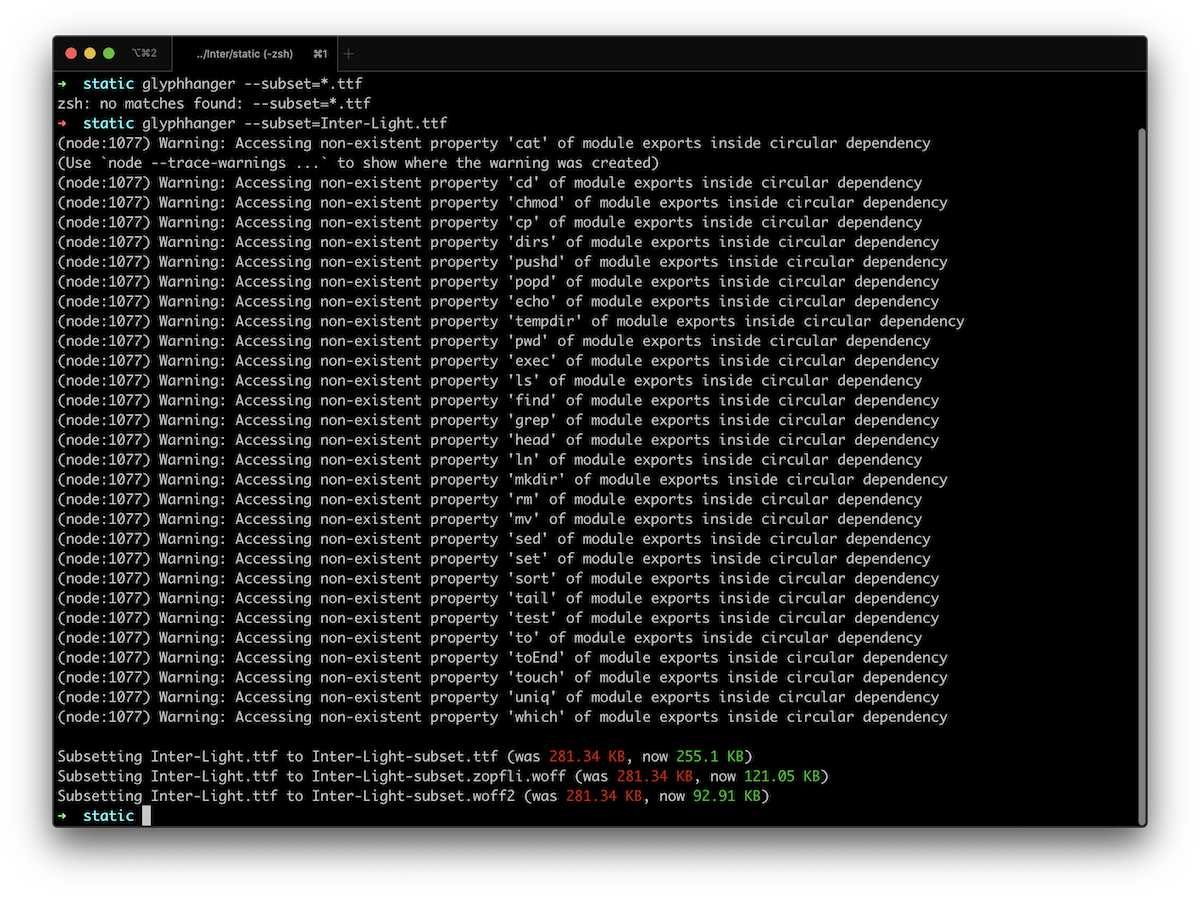This screenshot has height=897, width=1200.
Task: Click warning line for property 'cat'
Action: (x=494, y=143)
